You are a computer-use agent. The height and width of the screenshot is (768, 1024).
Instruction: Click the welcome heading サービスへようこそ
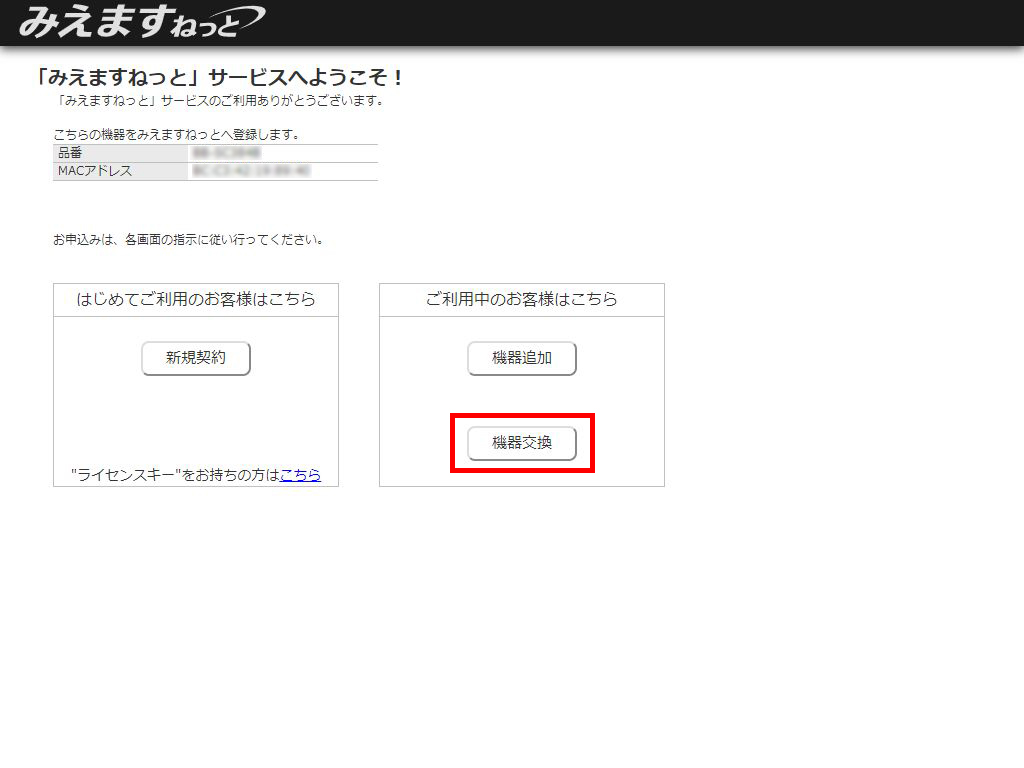pyautogui.click(x=220, y=78)
